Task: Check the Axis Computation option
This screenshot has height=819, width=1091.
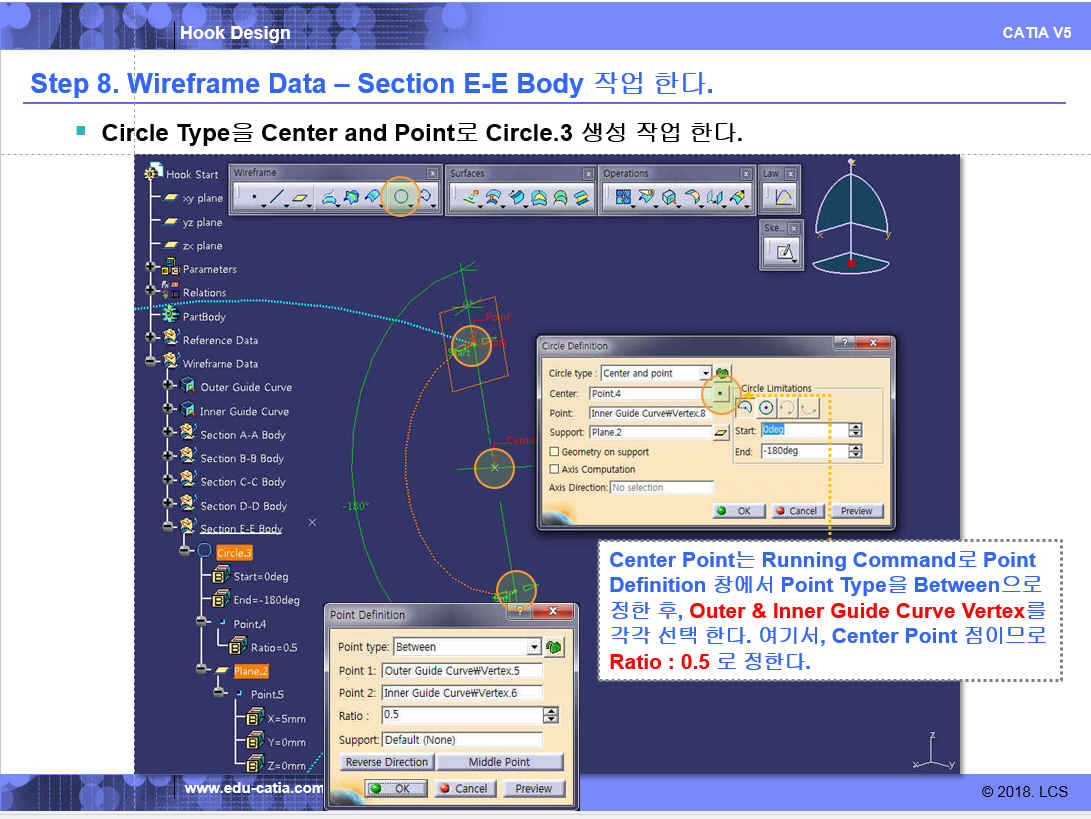Action: 555,469
